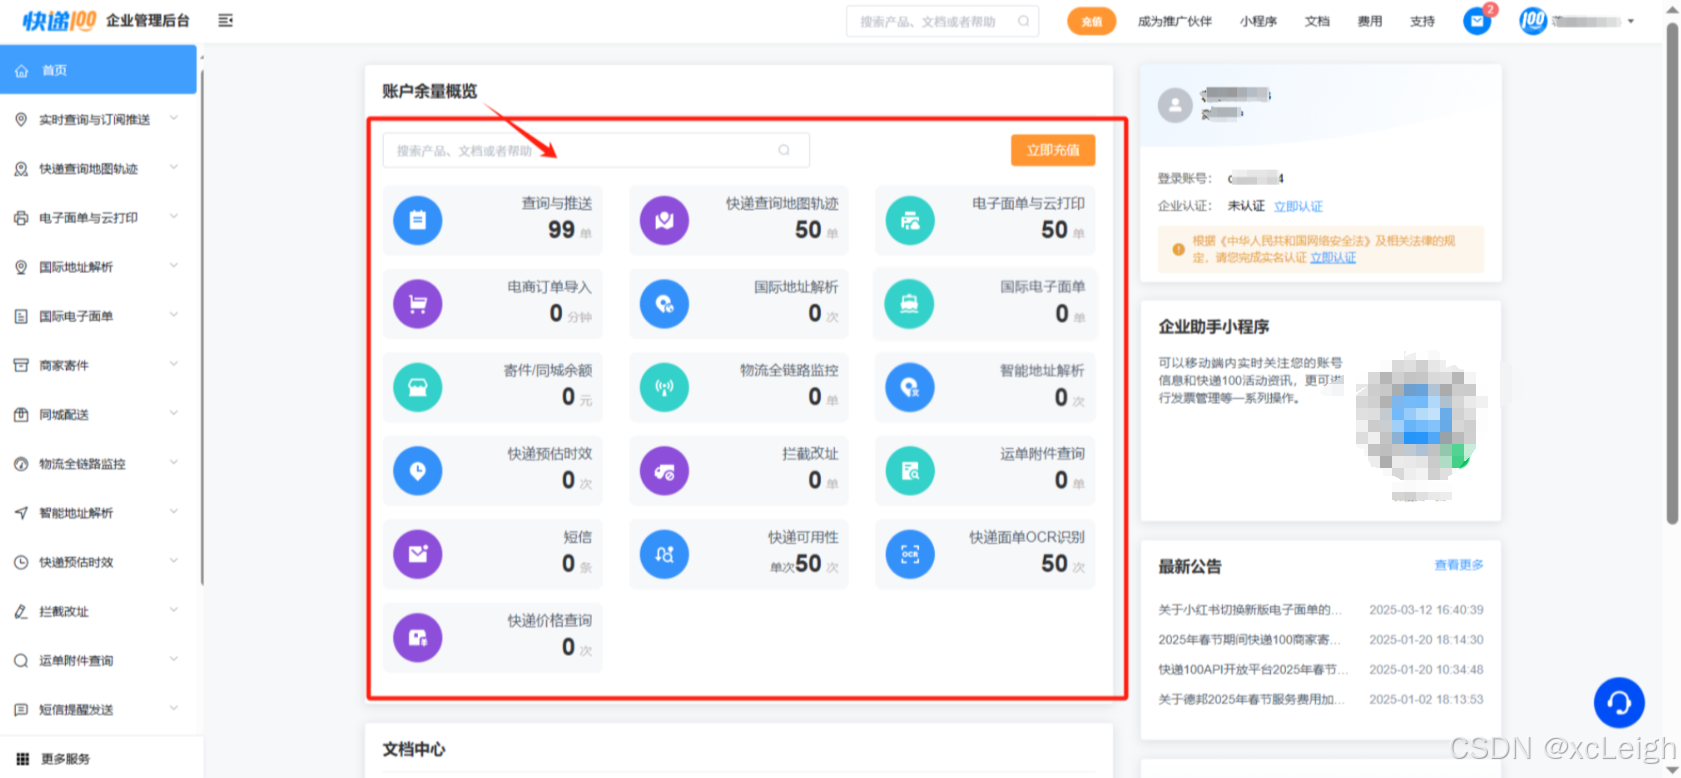
Task: Open 费用 in the top navigation
Action: (1369, 21)
